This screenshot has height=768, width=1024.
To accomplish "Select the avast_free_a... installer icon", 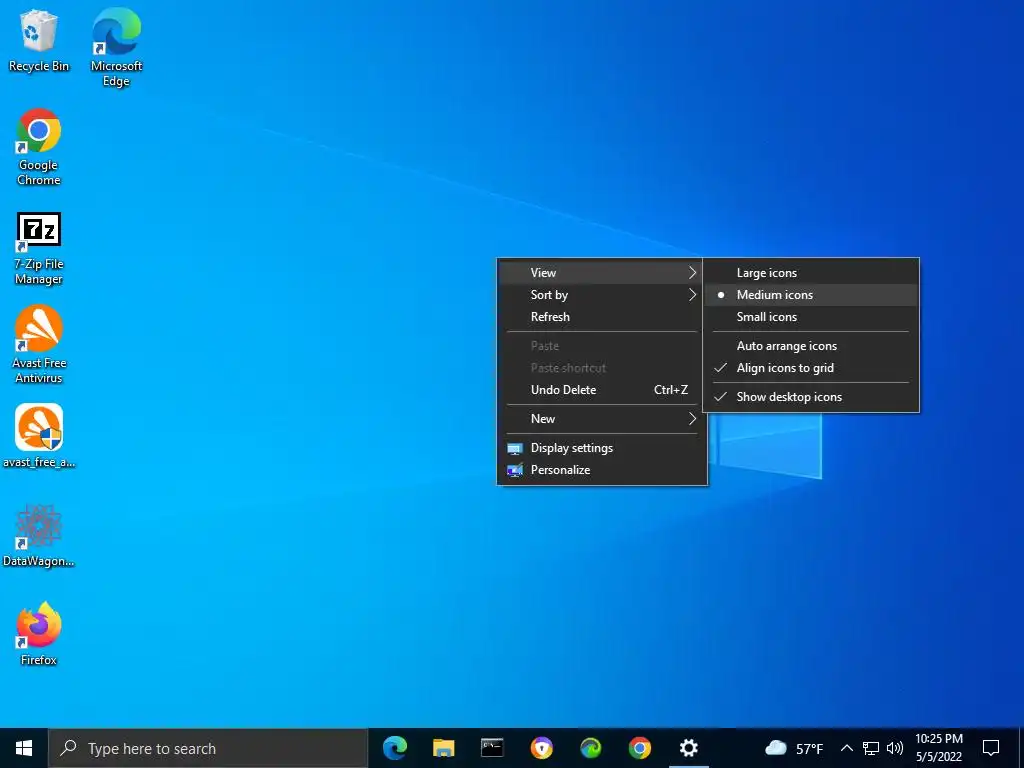I will point(39,436).
